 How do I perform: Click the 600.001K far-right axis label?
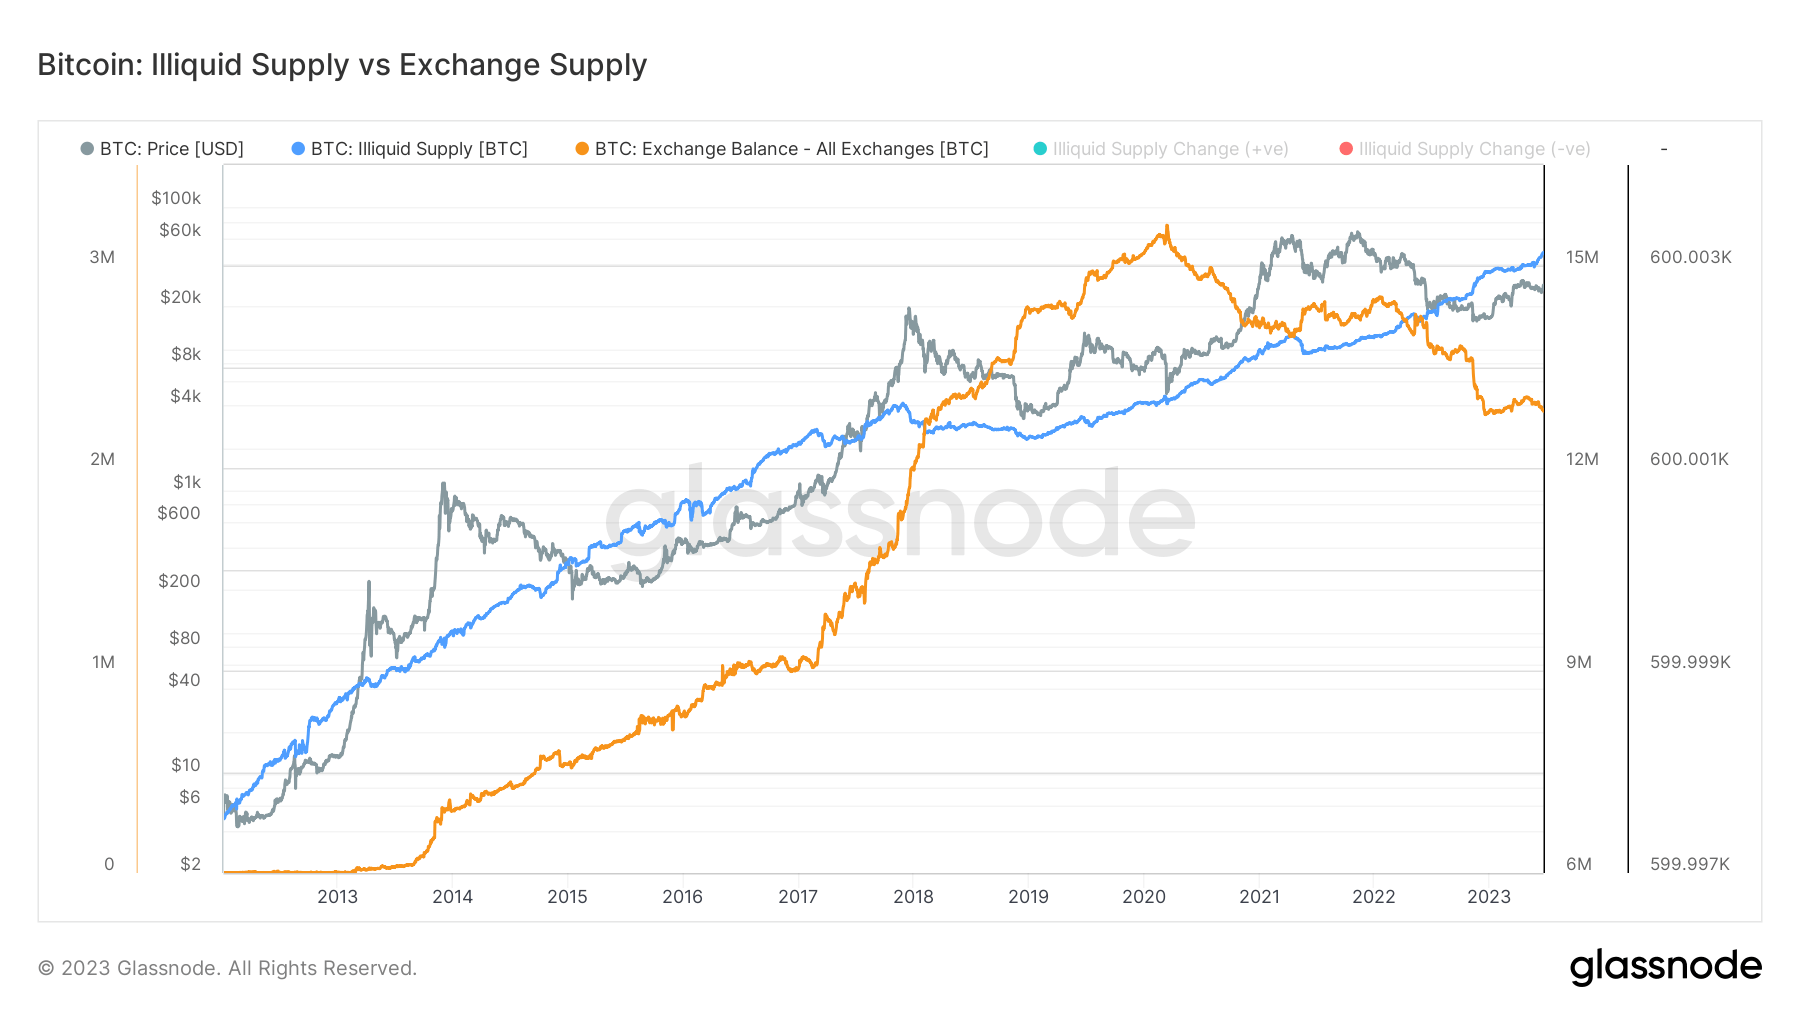[1689, 459]
